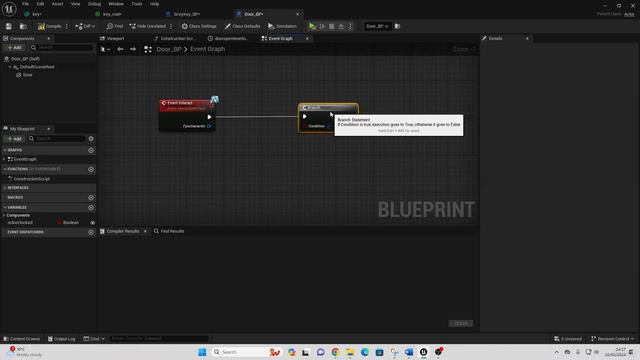Close the Compiler Results tab

[145, 231]
